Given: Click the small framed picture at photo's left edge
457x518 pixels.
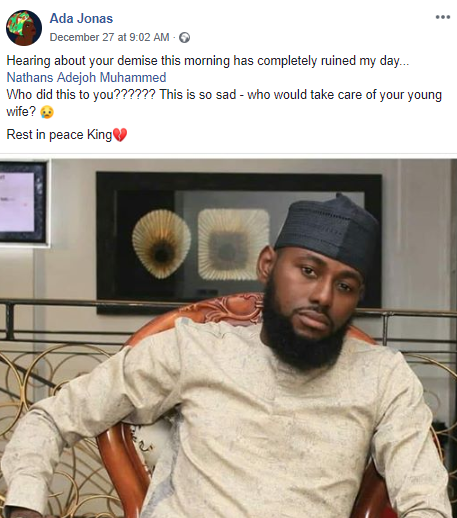Looking at the screenshot, I should tap(23, 202).
